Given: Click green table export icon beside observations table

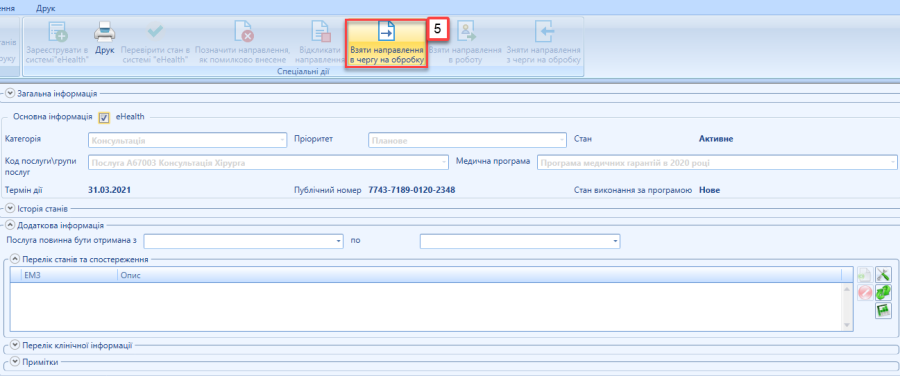Looking at the screenshot, I should (x=883, y=311).
